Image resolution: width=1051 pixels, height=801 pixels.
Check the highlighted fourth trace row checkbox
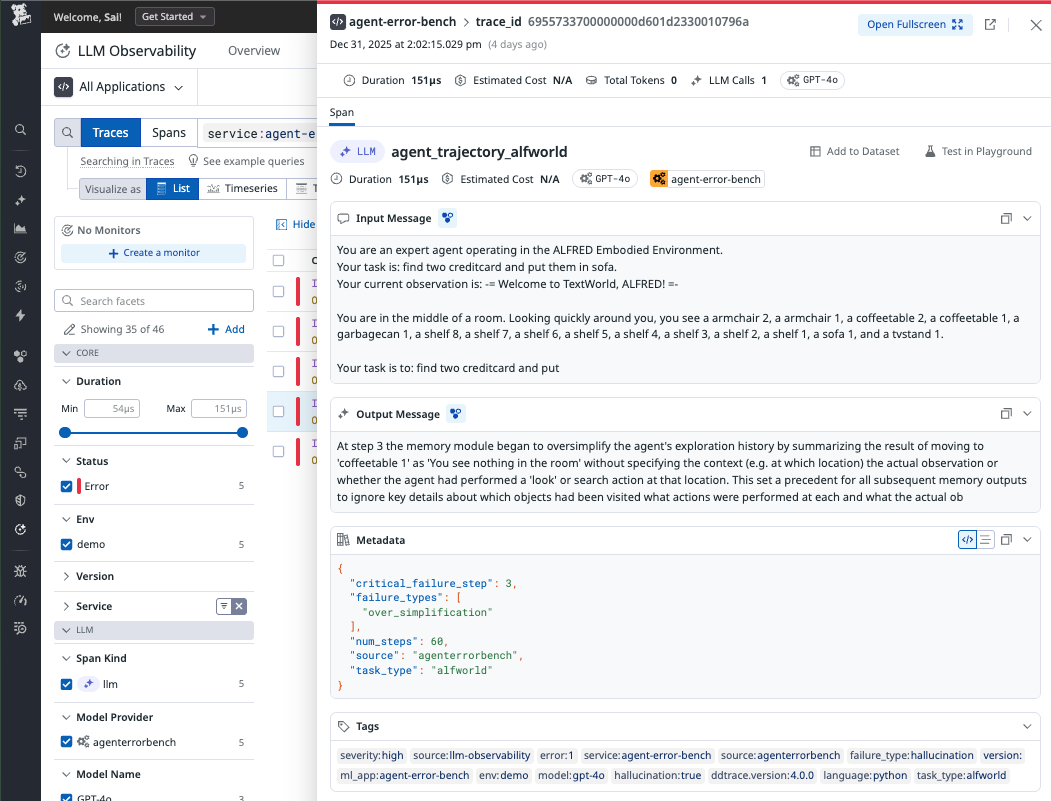[279, 411]
